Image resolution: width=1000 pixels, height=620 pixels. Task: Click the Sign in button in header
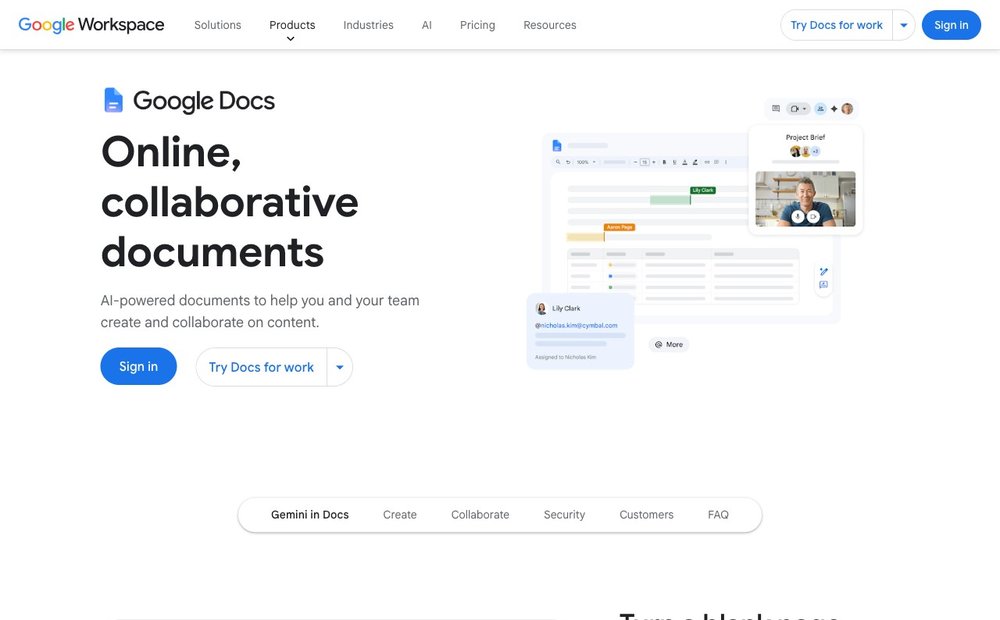click(x=951, y=25)
